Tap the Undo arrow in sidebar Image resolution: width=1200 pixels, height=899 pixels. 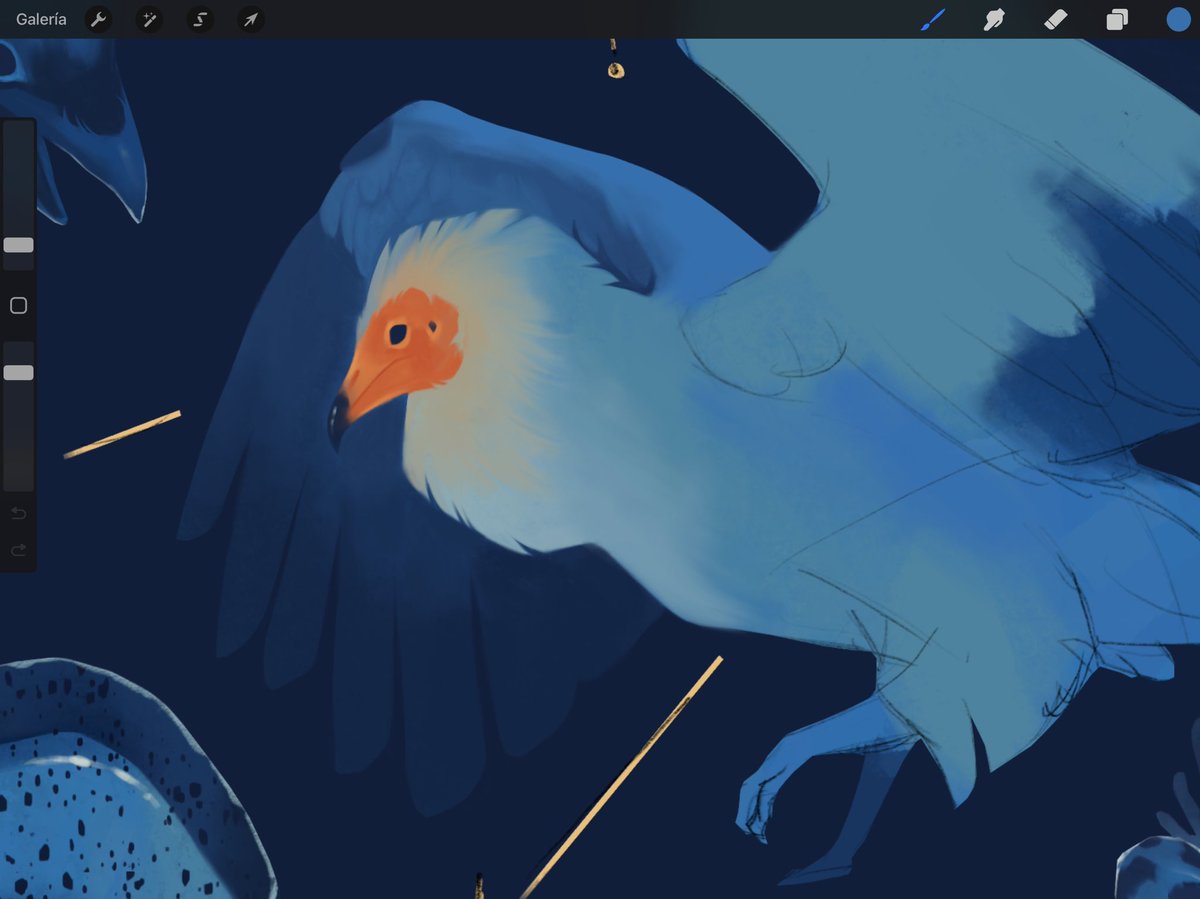17,513
